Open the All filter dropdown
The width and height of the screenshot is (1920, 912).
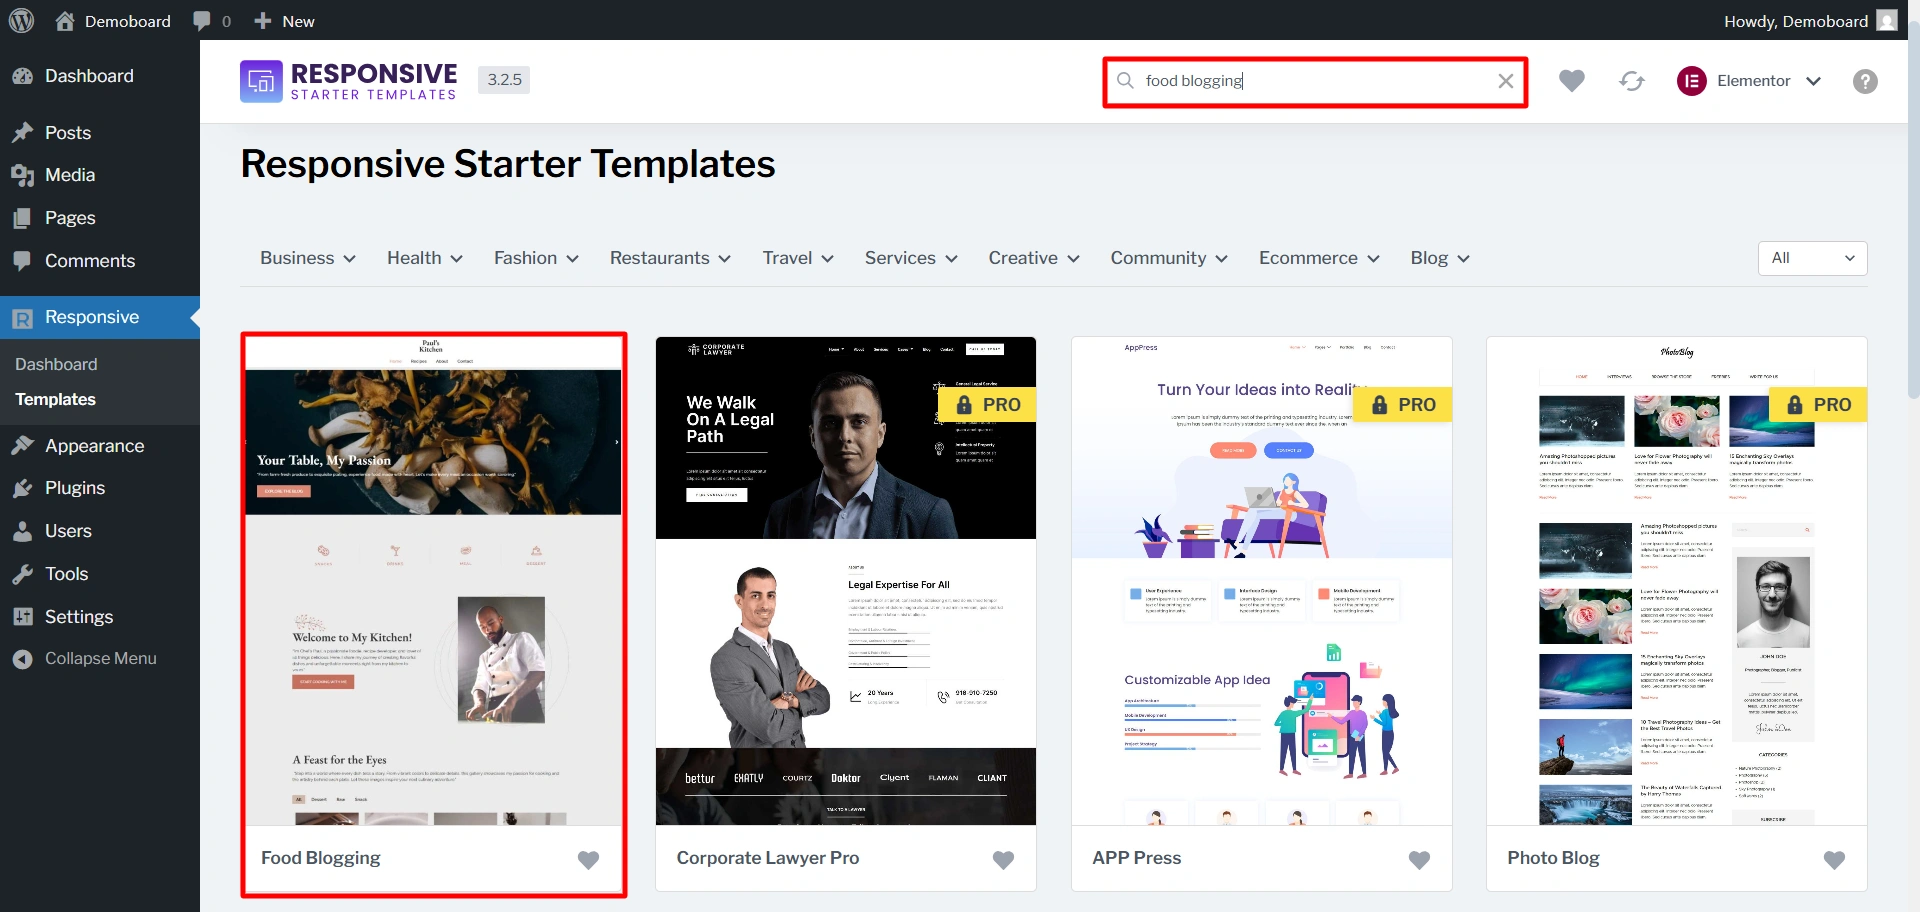click(1812, 258)
